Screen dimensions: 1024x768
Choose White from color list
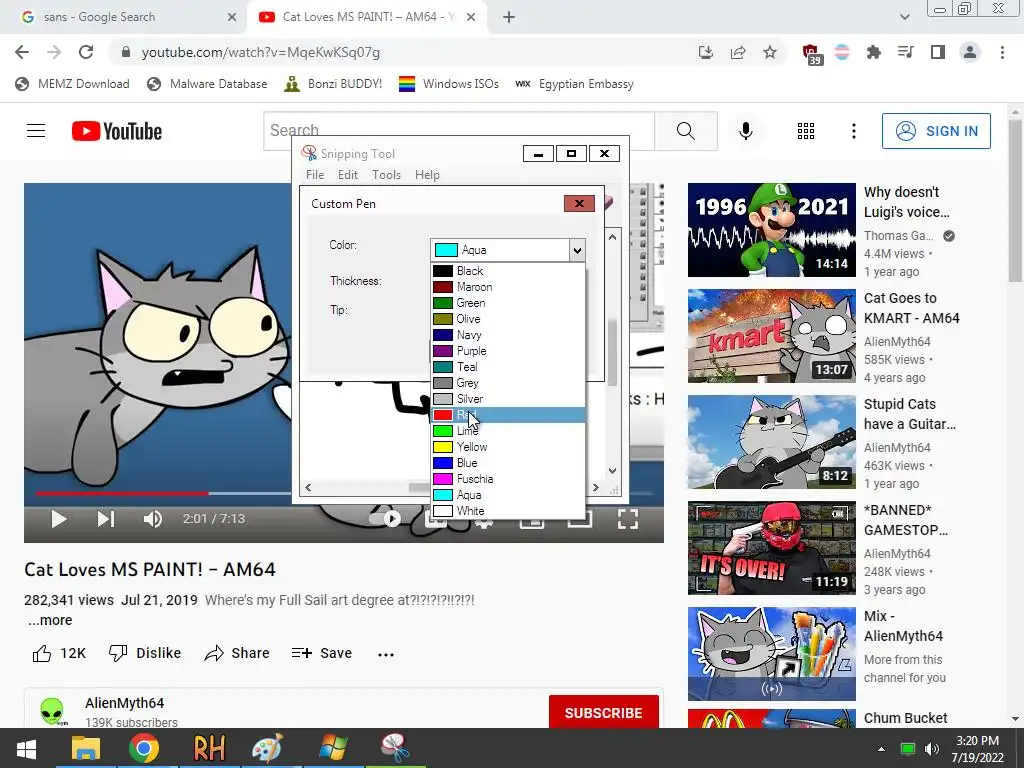[x=508, y=511]
